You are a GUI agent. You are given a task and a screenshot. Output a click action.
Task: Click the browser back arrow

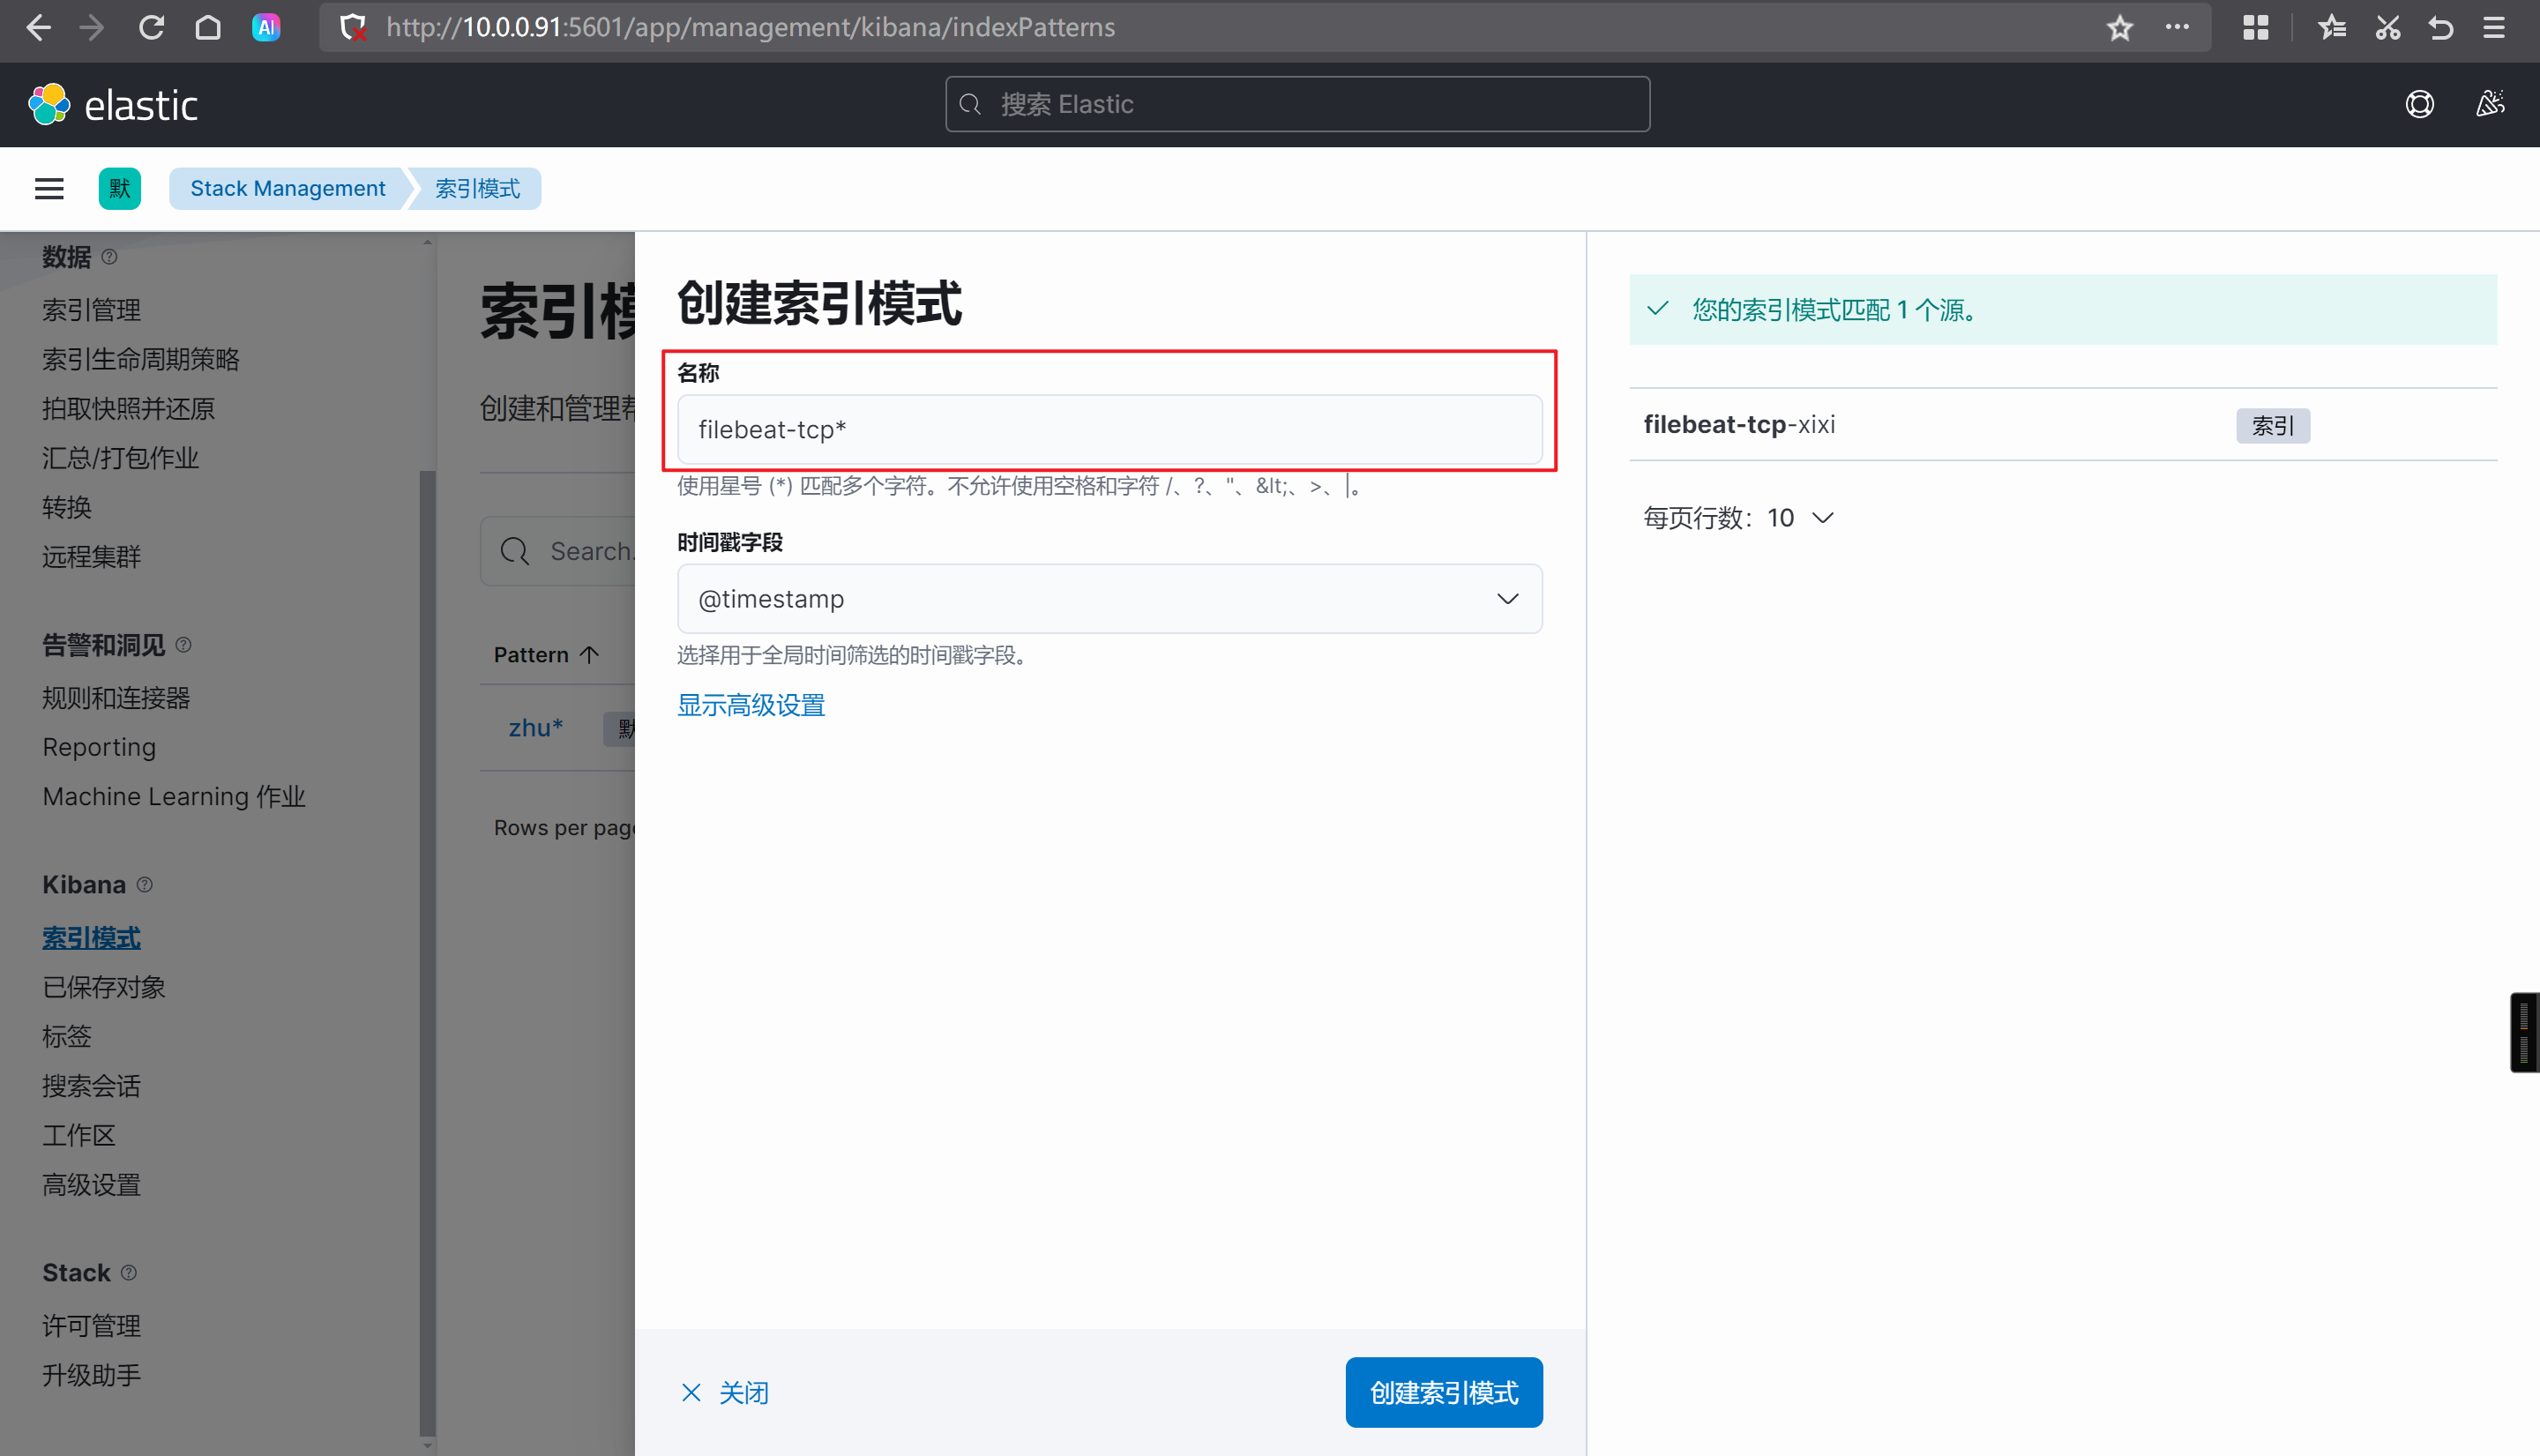38,28
